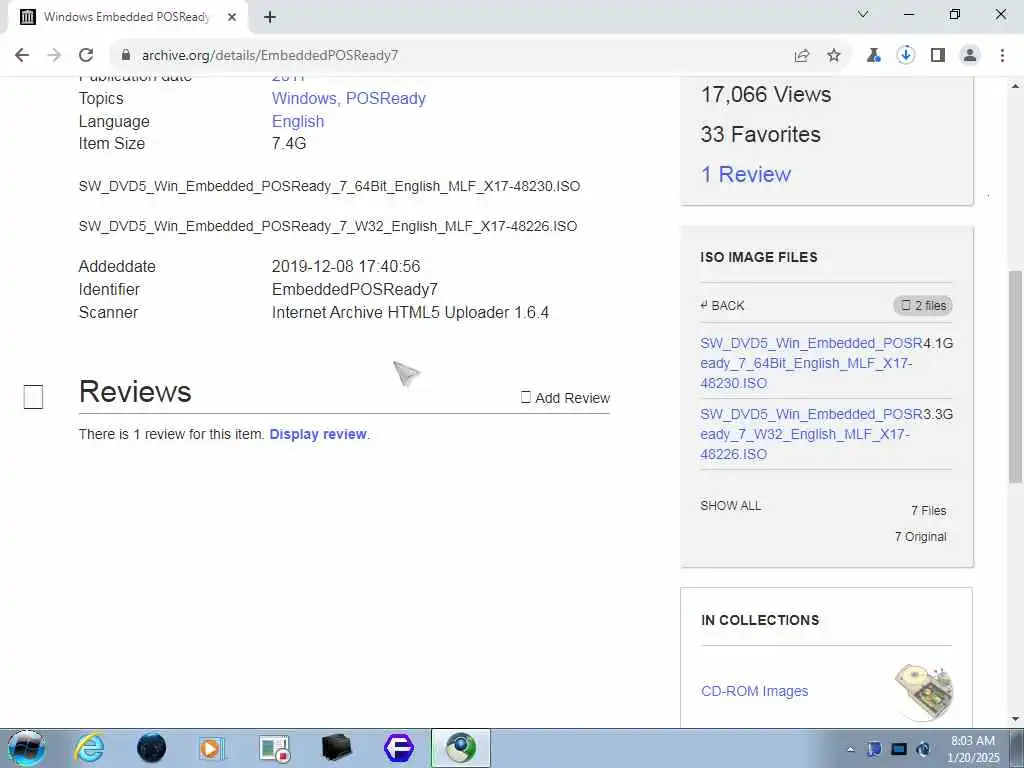
Task: Open the Windows Start button
Action: click(27, 748)
